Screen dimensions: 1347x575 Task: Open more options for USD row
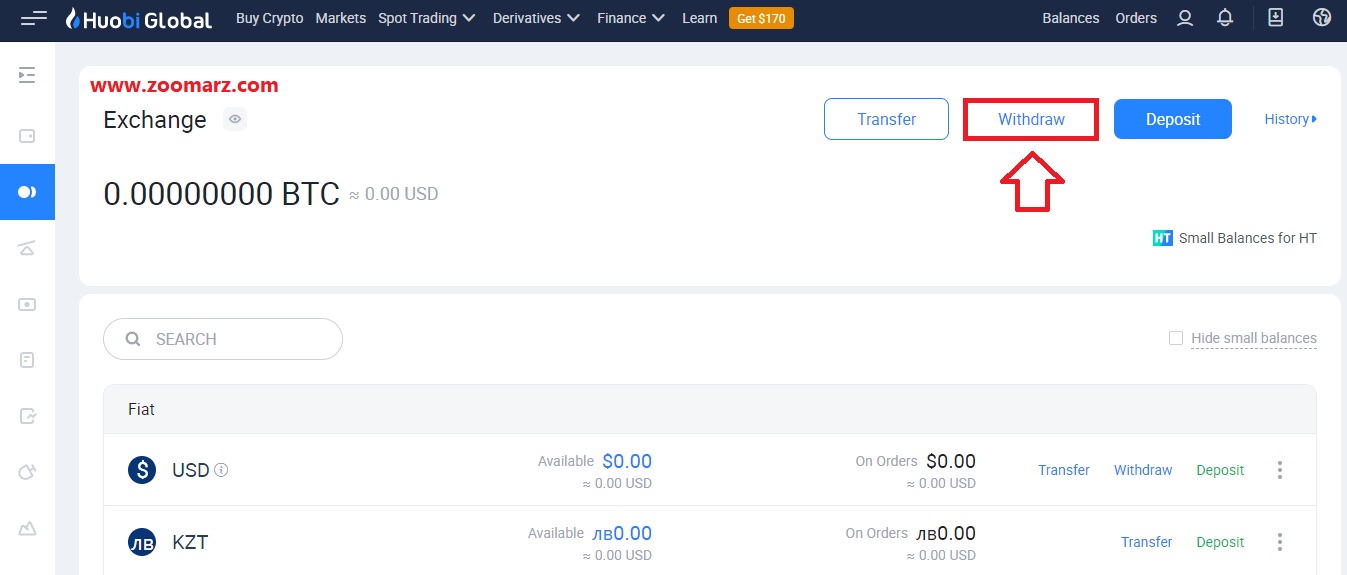[1279, 470]
